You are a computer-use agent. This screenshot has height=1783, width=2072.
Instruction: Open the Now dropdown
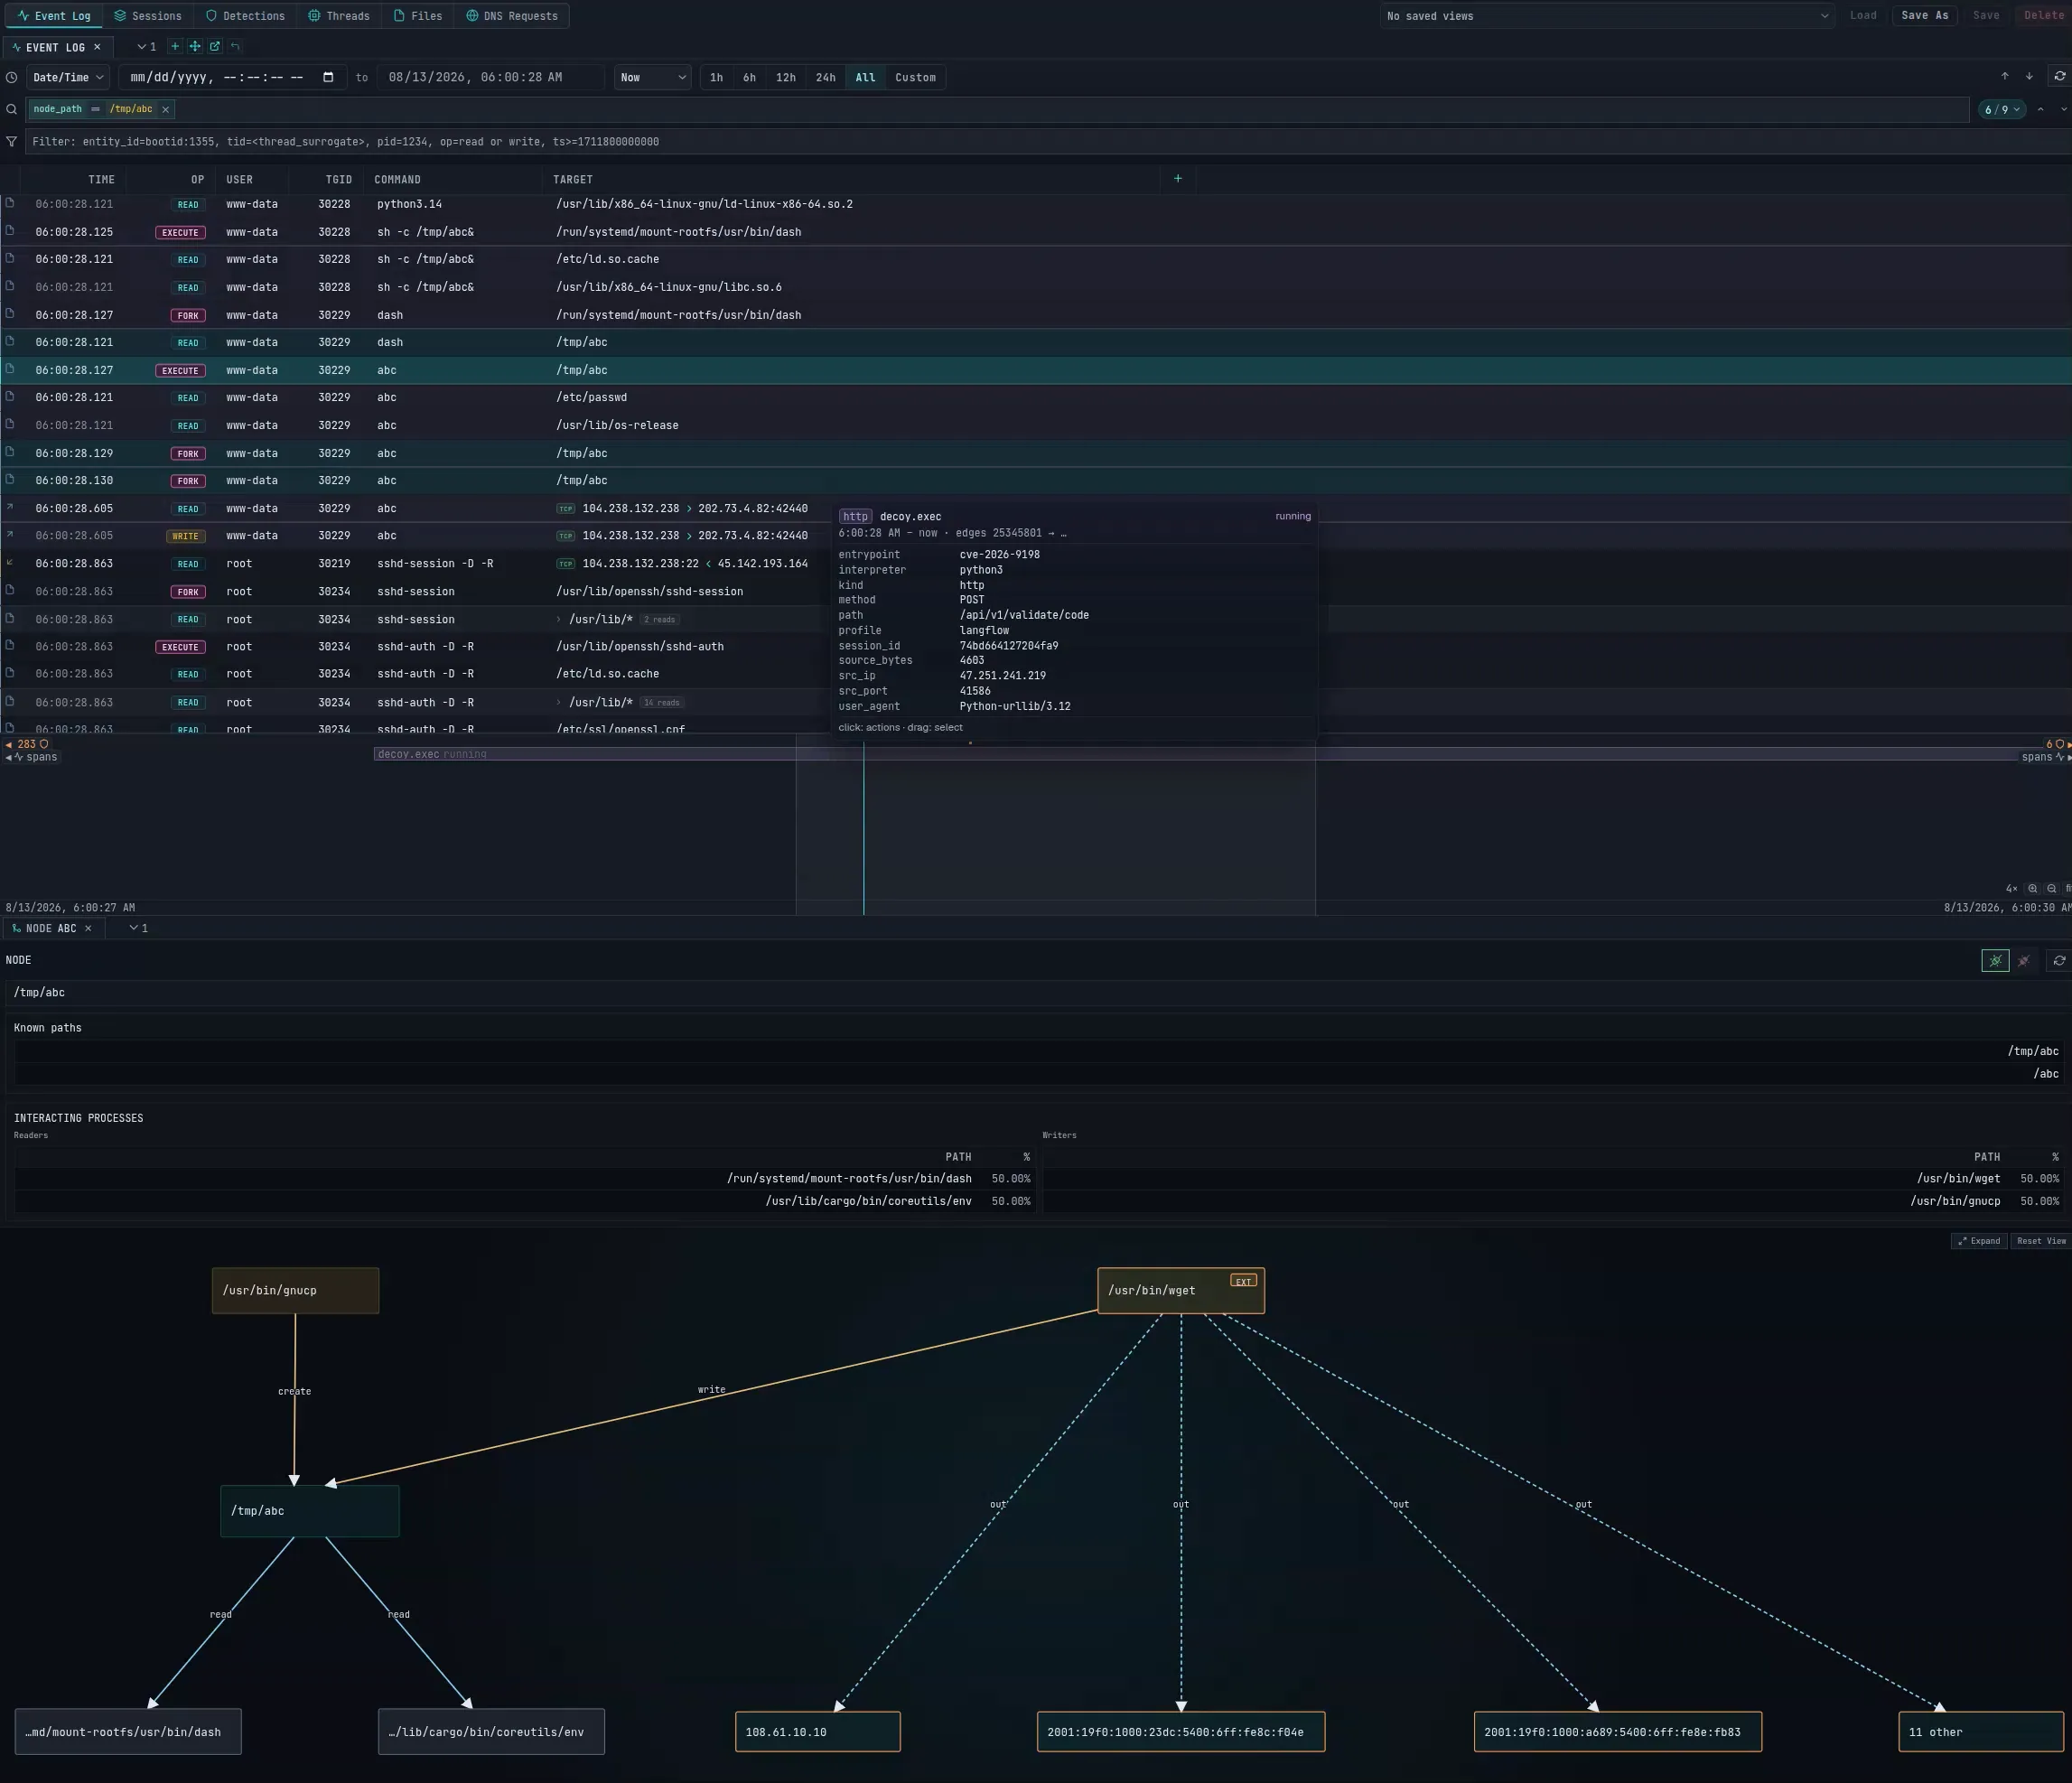[653, 77]
